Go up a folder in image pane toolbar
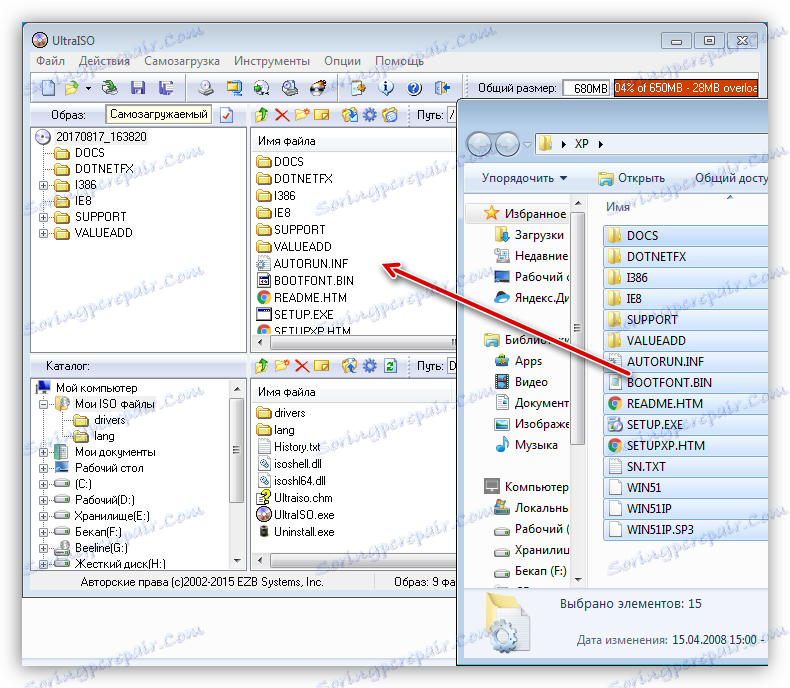This screenshot has height=688, width=790. (261, 115)
